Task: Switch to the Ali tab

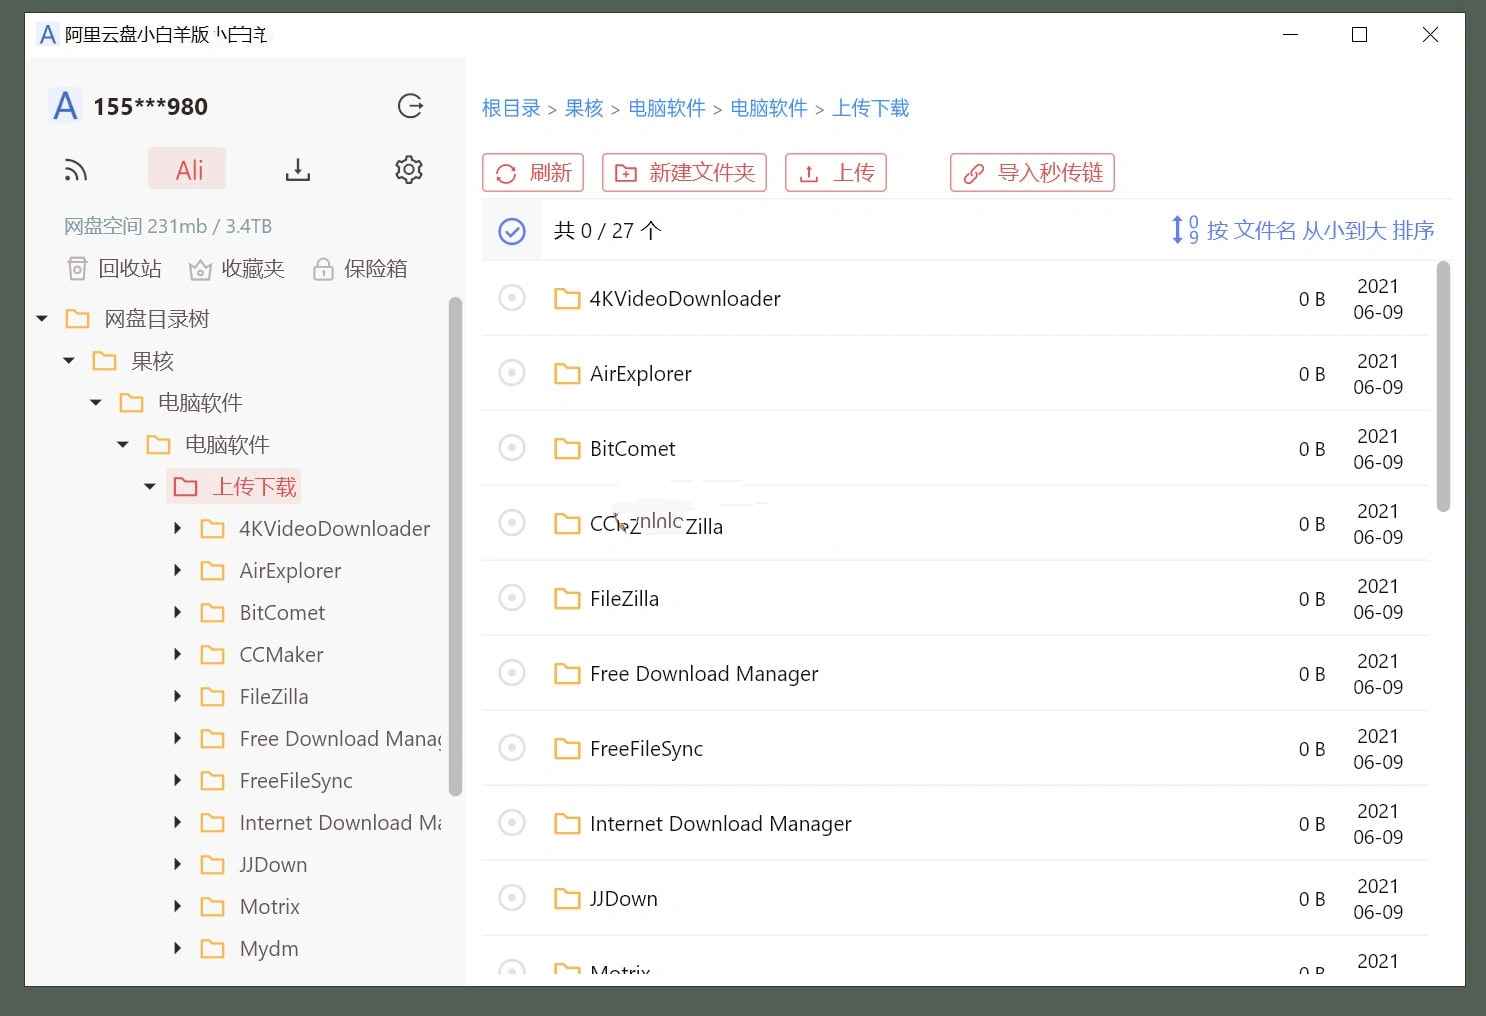Action: click(x=186, y=169)
